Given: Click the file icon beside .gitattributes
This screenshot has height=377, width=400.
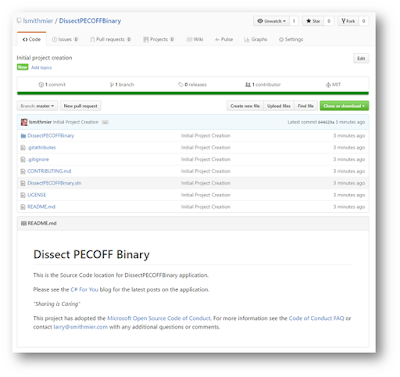Looking at the screenshot, I should 23,147.
